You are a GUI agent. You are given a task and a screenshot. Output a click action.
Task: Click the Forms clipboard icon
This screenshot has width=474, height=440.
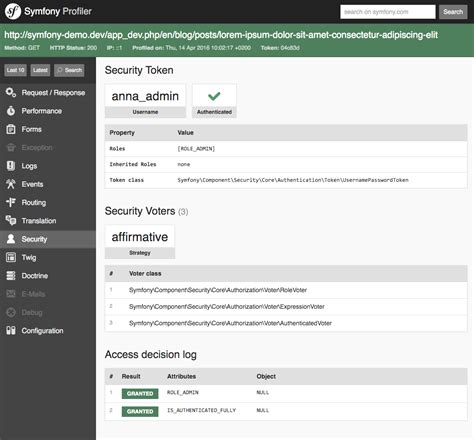point(11,129)
